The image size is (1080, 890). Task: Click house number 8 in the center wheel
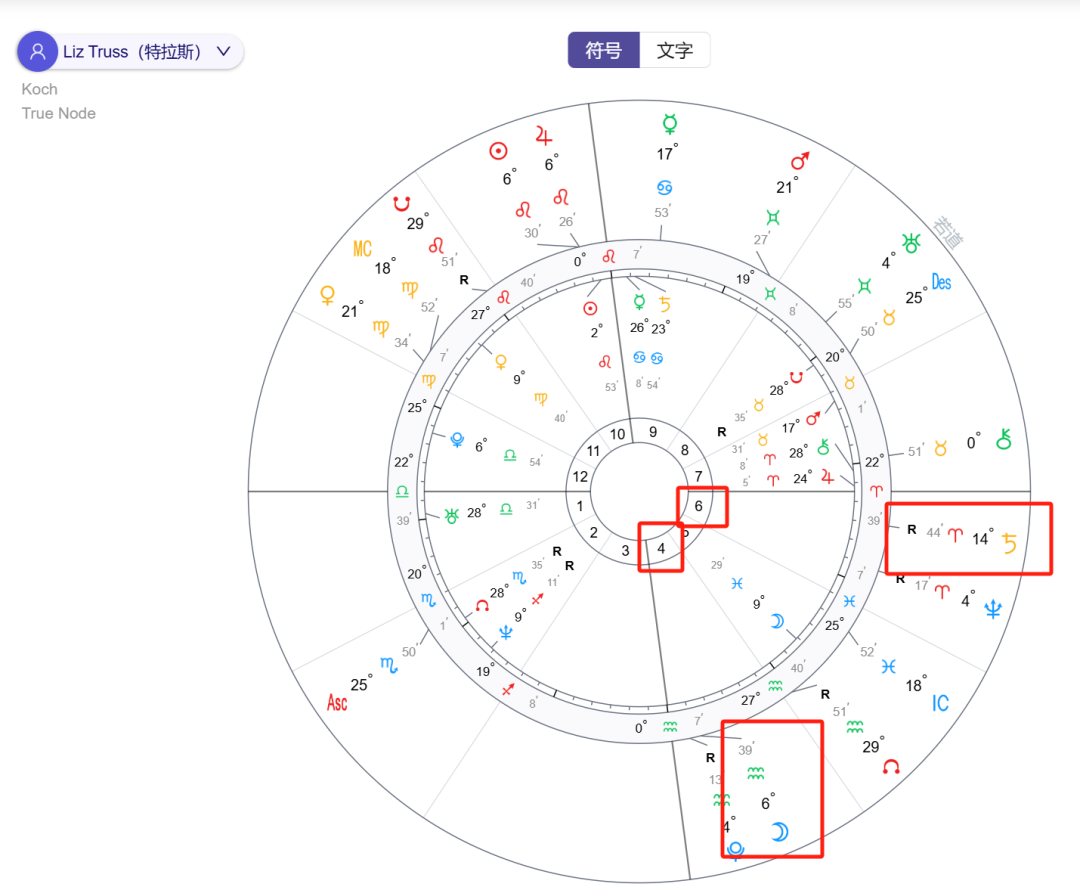(x=685, y=450)
